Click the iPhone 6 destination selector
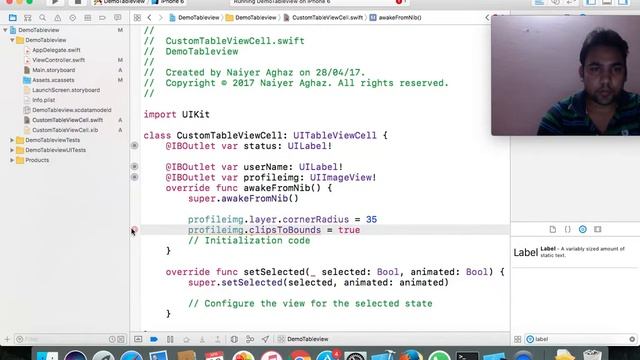Screen dimensions: 640x360 click(168, 2)
